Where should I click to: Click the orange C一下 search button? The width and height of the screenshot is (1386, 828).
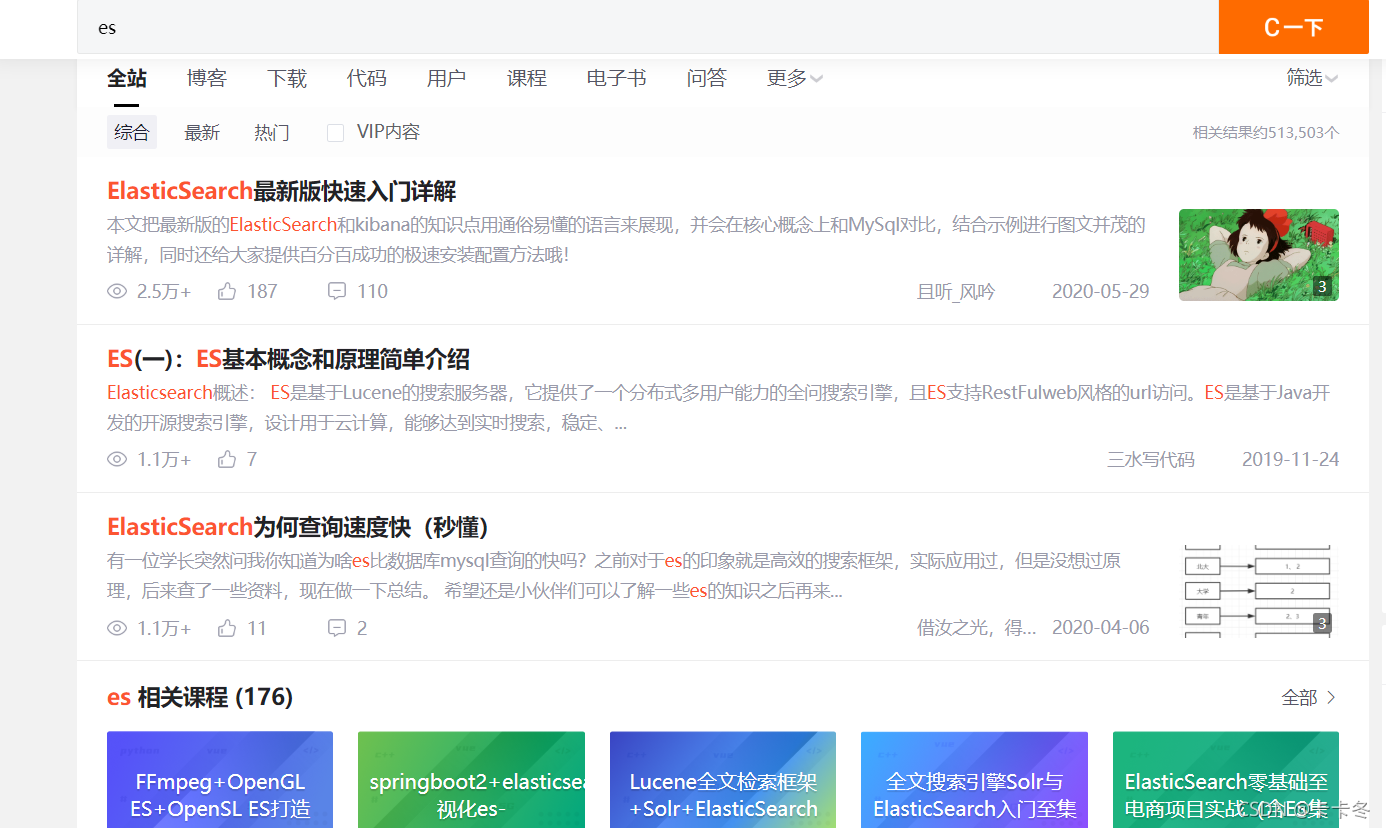click(1293, 27)
